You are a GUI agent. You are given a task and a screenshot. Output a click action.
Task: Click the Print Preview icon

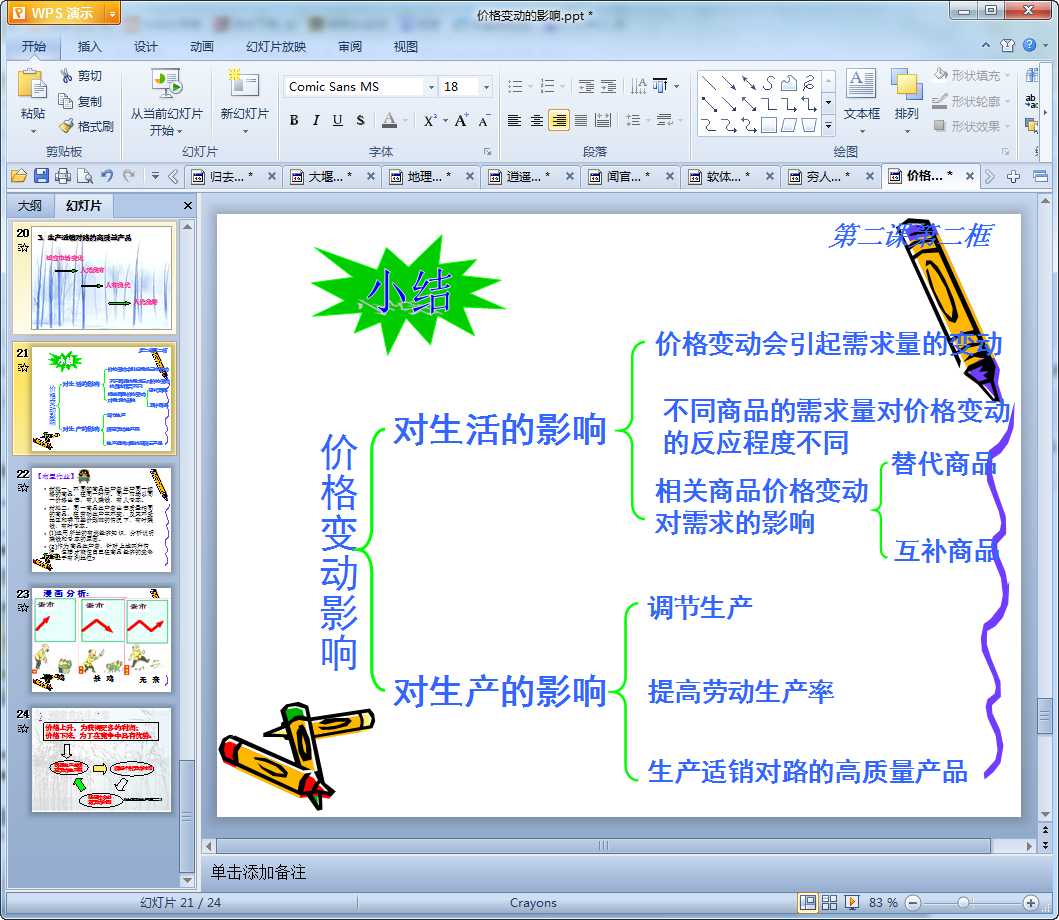click(84, 176)
